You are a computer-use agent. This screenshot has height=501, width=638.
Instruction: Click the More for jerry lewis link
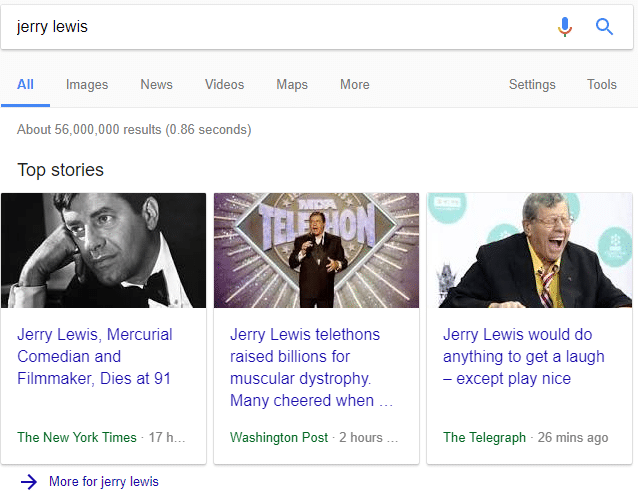[x=104, y=482]
